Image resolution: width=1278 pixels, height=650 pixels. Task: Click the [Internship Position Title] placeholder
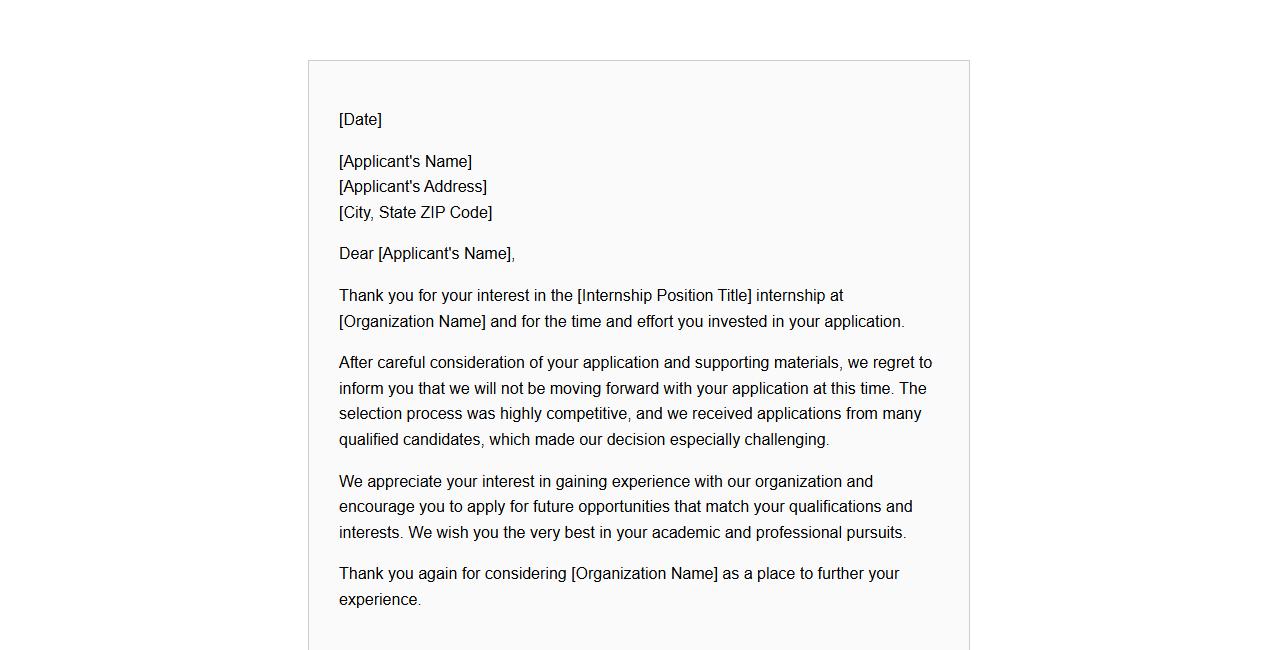tap(664, 296)
